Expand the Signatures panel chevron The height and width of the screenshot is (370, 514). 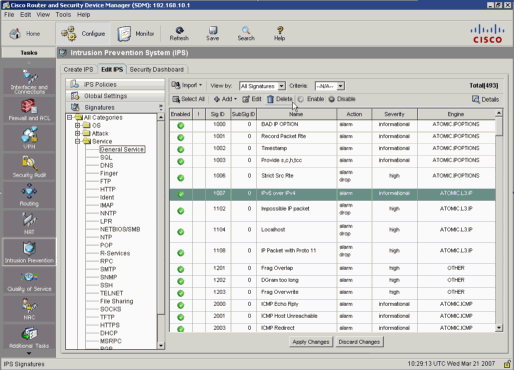161,107
